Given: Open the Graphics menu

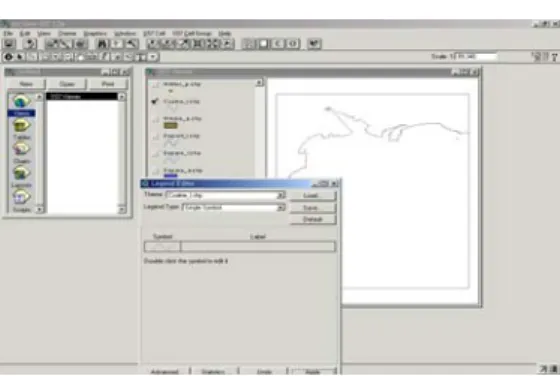Looking at the screenshot, I should coord(95,34).
